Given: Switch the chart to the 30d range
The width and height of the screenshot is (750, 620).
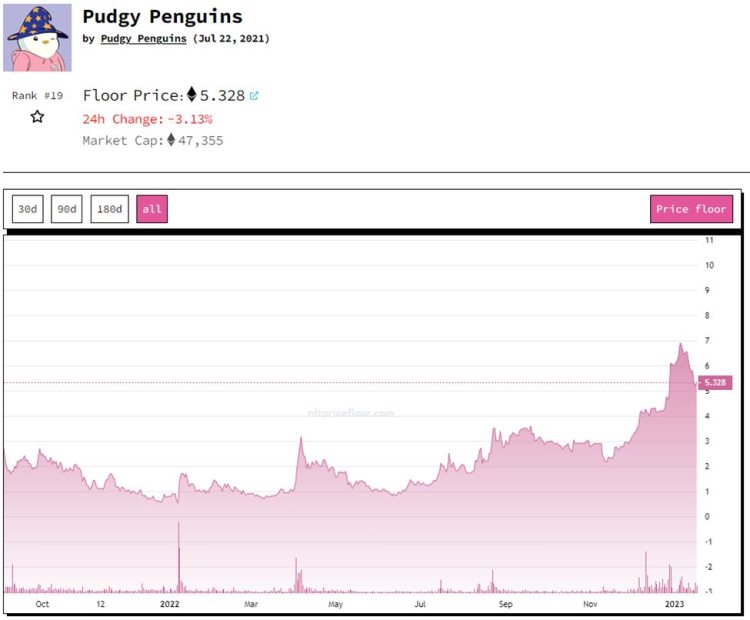Looking at the screenshot, I should [x=28, y=209].
